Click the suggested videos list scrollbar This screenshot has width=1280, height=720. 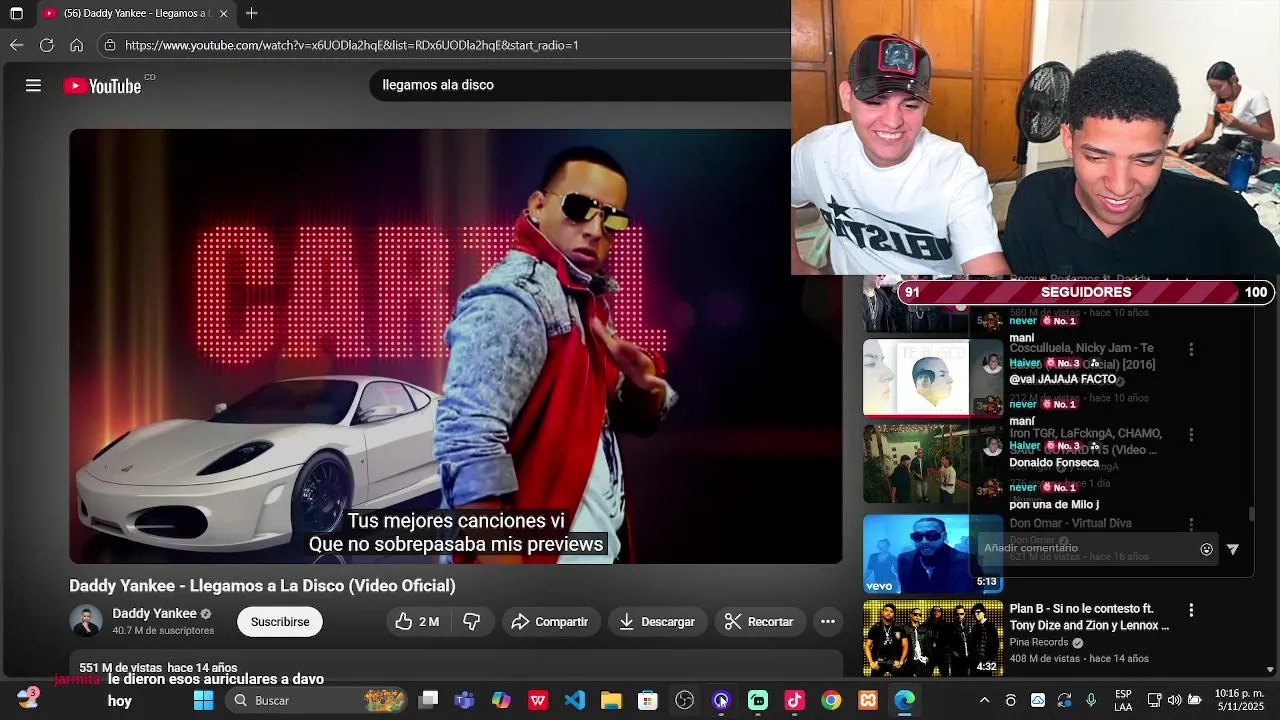[1251, 514]
